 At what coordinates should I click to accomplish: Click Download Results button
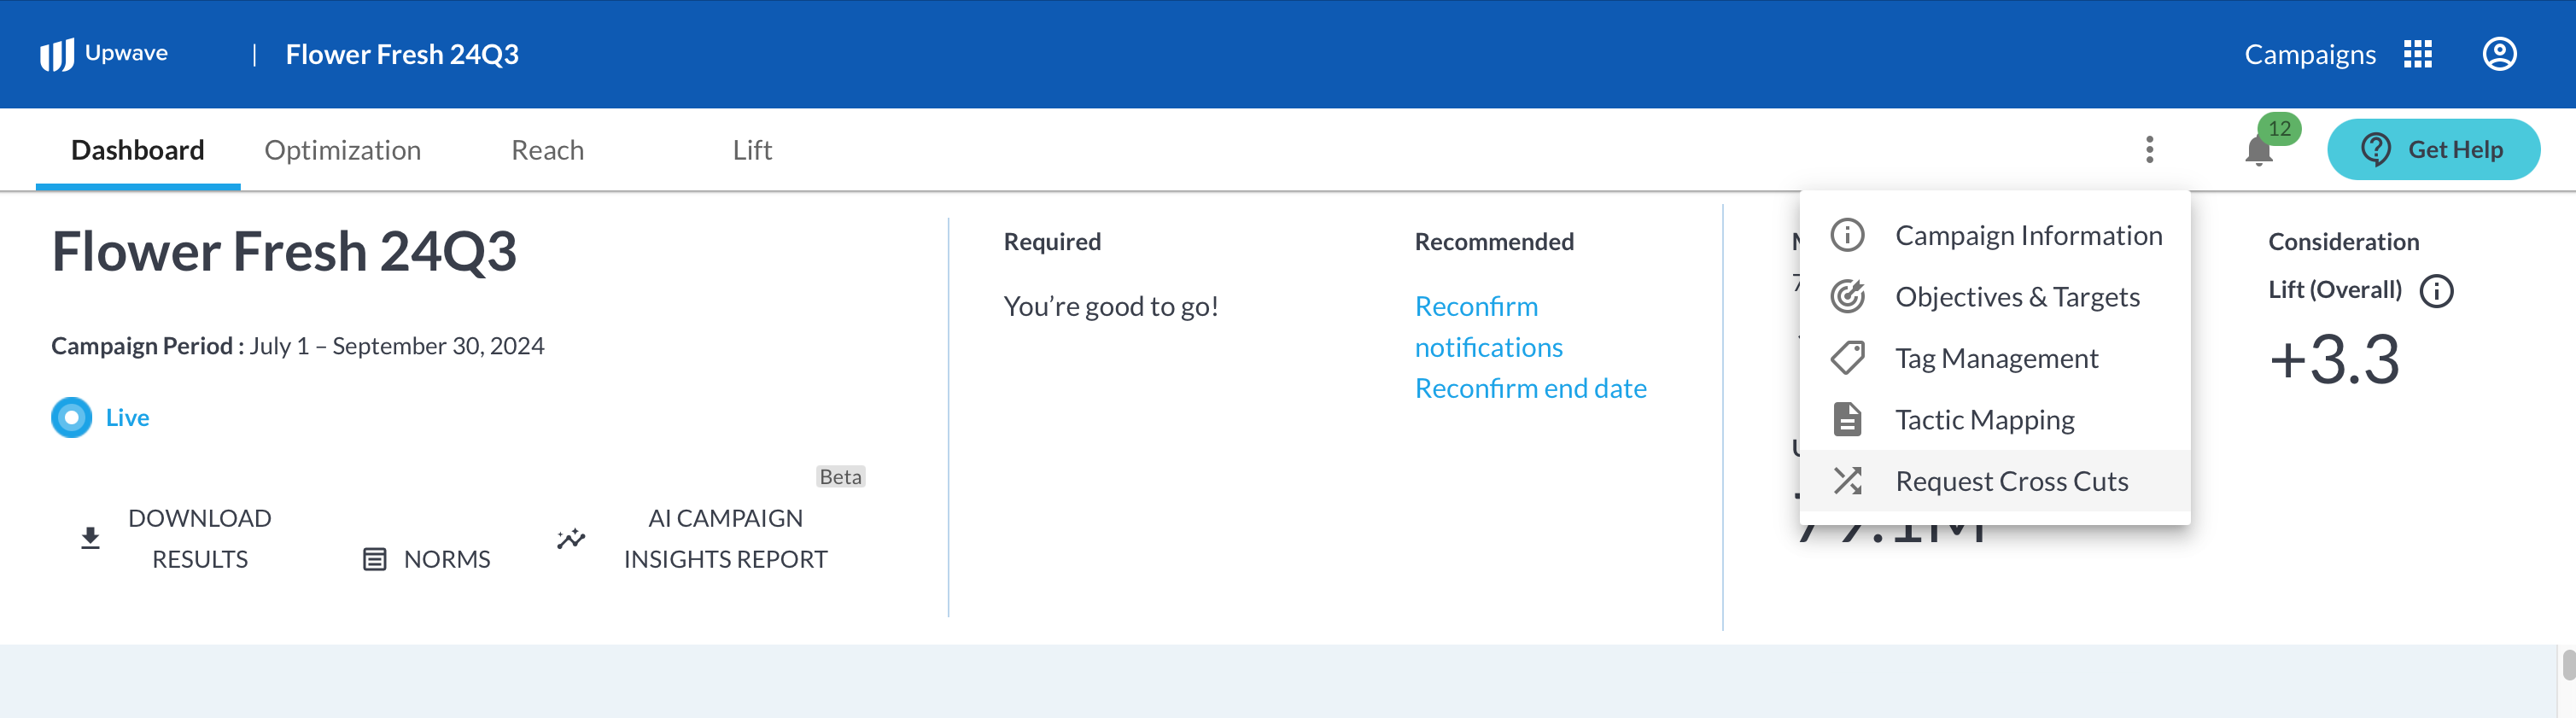[177, 538]
